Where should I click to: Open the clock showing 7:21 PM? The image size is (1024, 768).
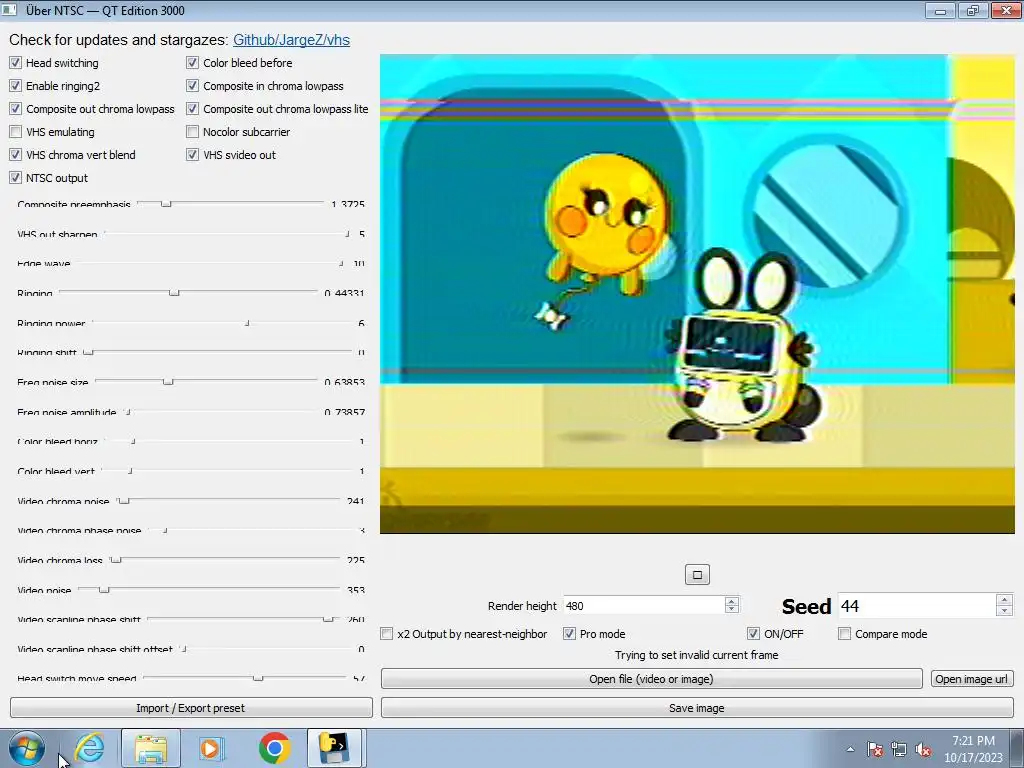(x=973, y=748)
